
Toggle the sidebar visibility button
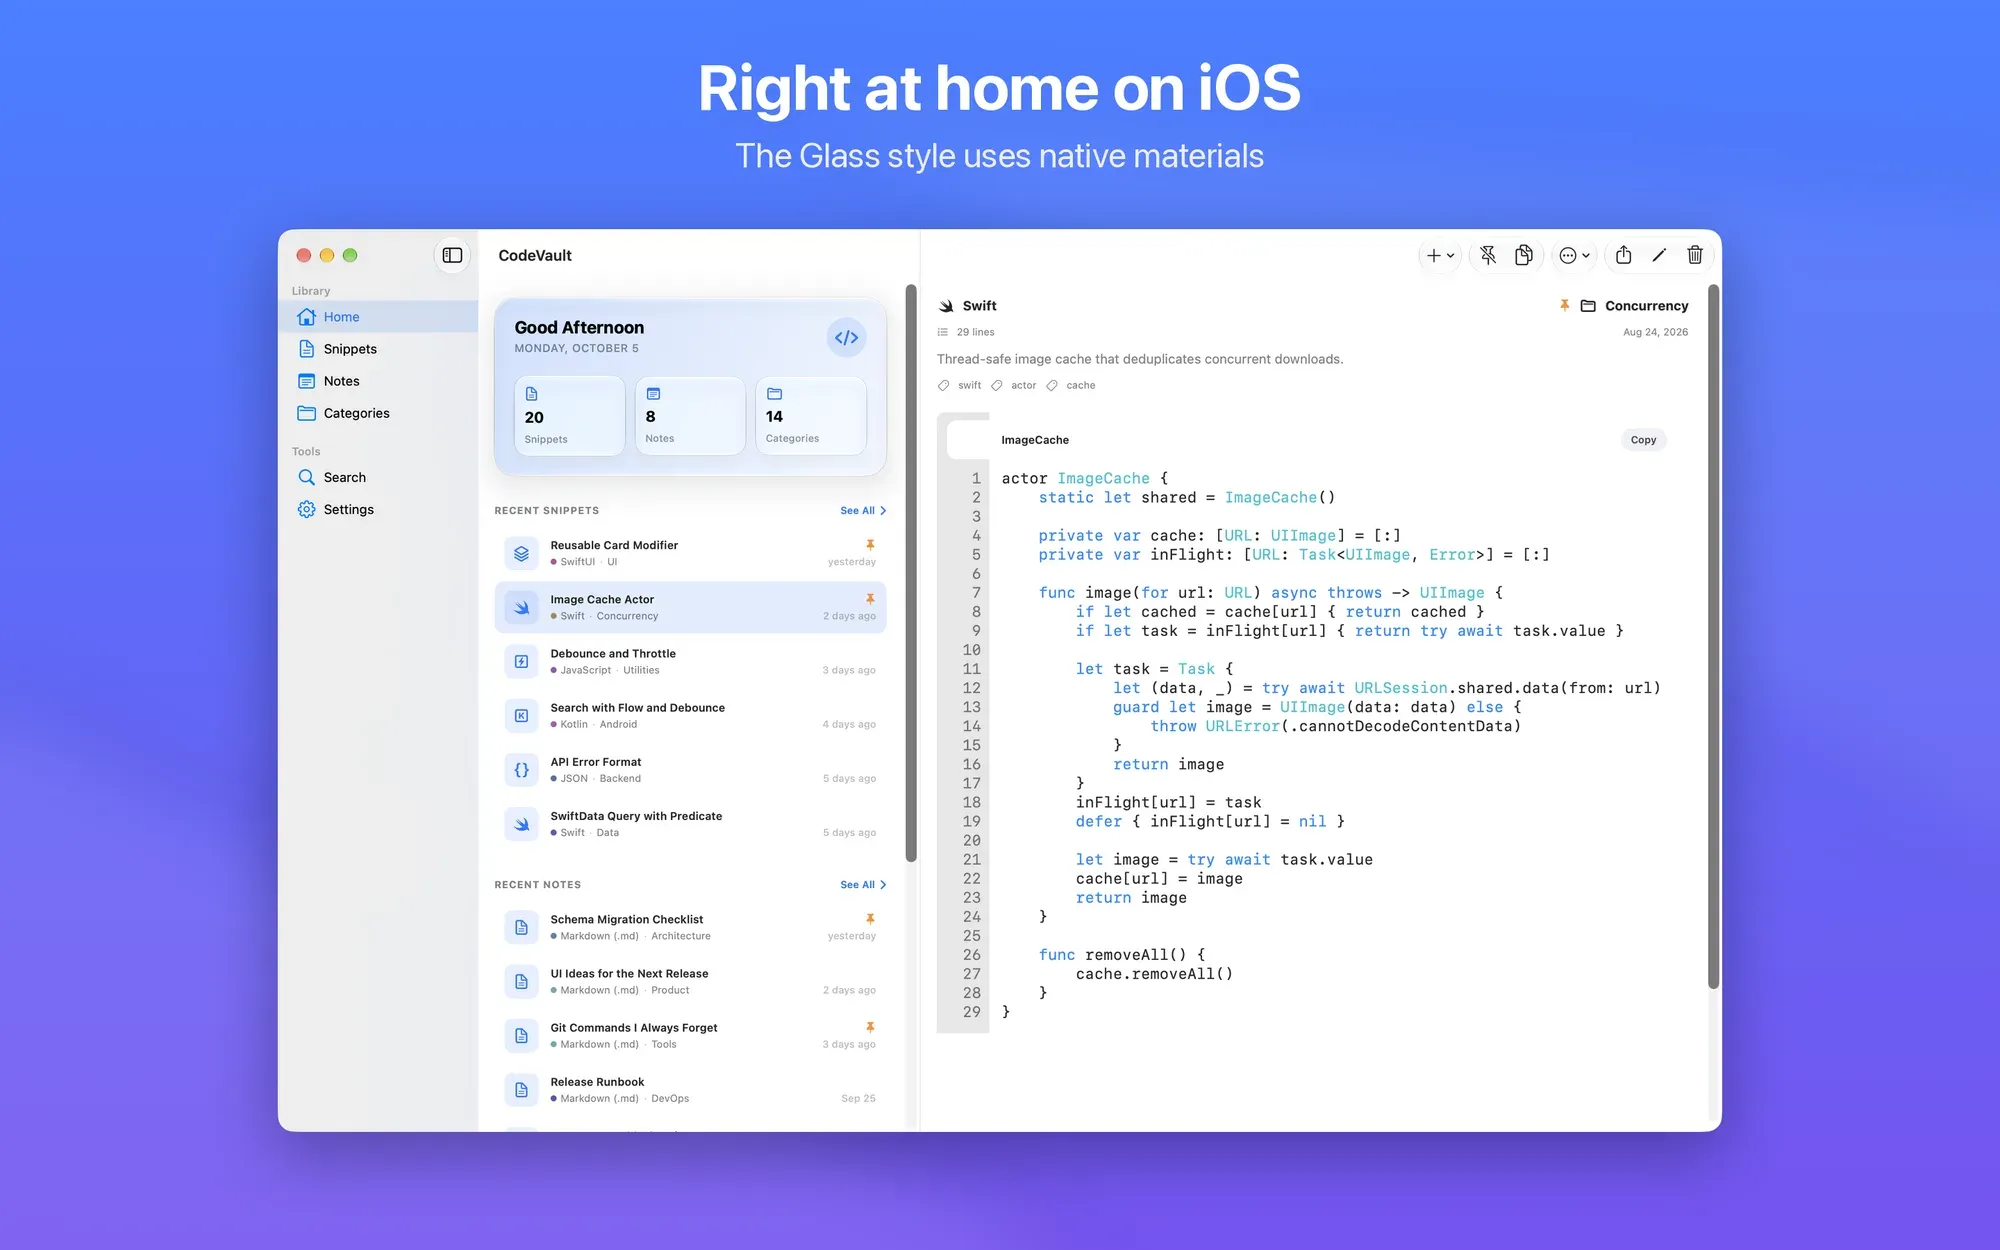click(452, 255)
